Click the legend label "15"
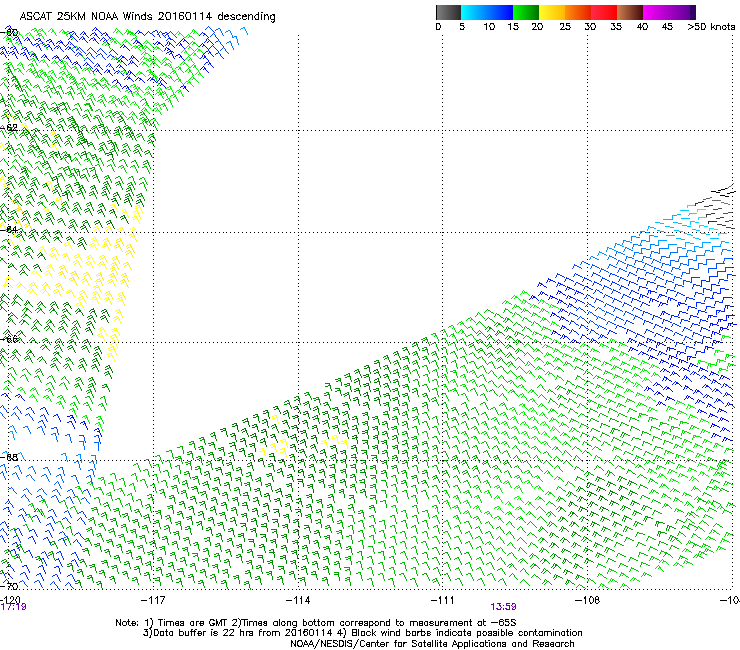 513,27
